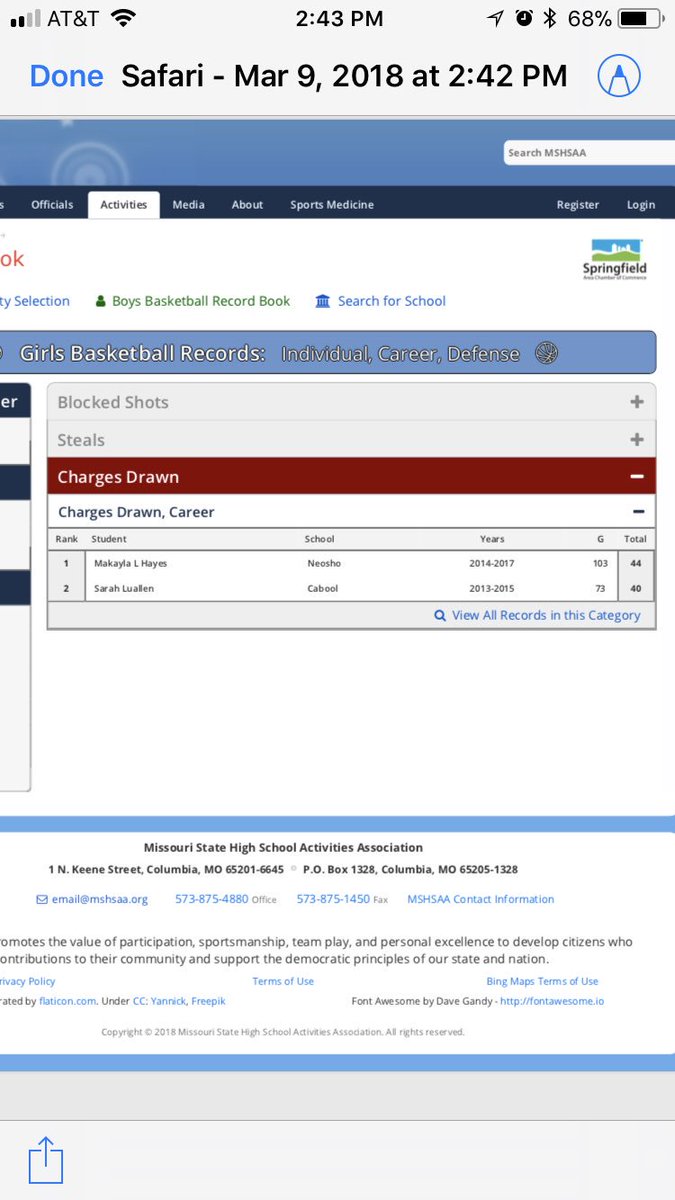Image resolution: width=675 pixels, height=1200 pixels.
Task: Click the Student column header
Action: click(109, 539)
